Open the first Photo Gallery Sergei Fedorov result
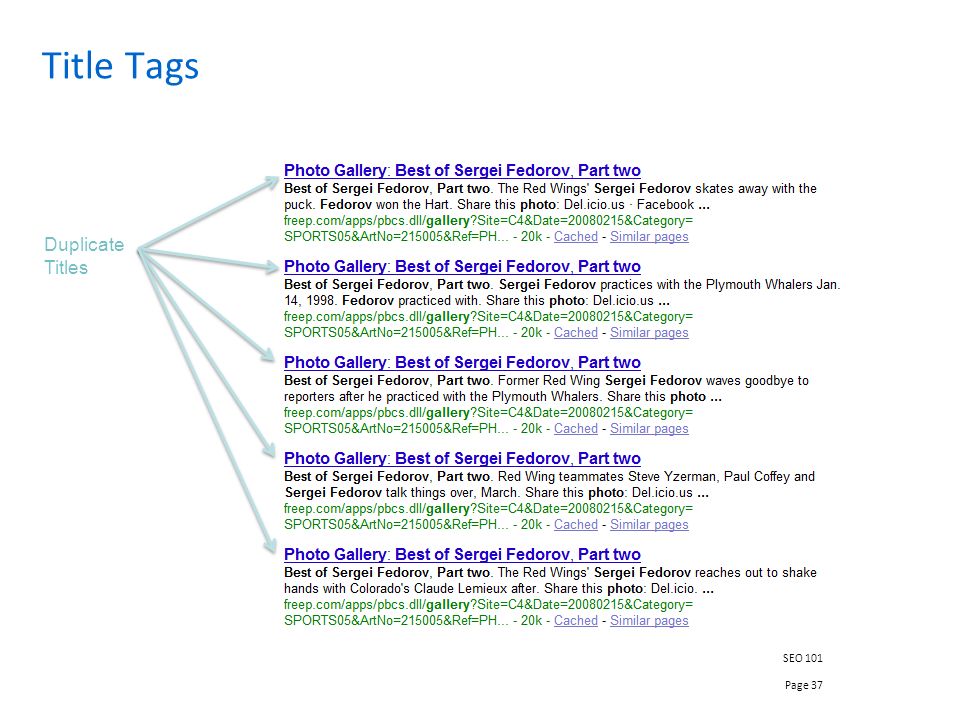This screenshot has height=720, width=960. [462, 170]
